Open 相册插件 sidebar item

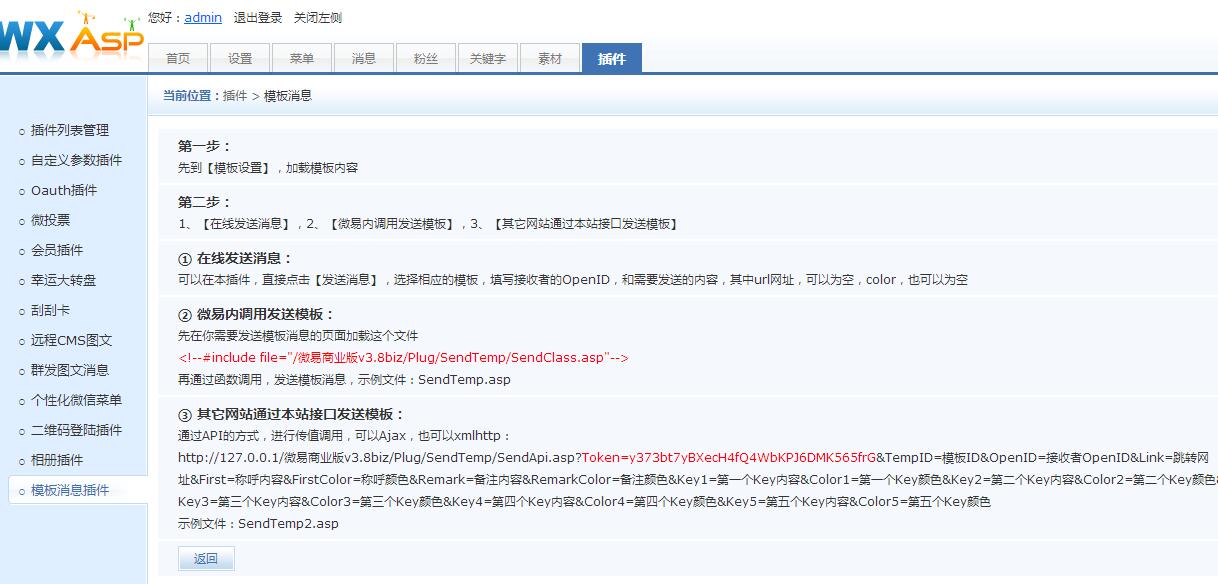click(57, 460)
